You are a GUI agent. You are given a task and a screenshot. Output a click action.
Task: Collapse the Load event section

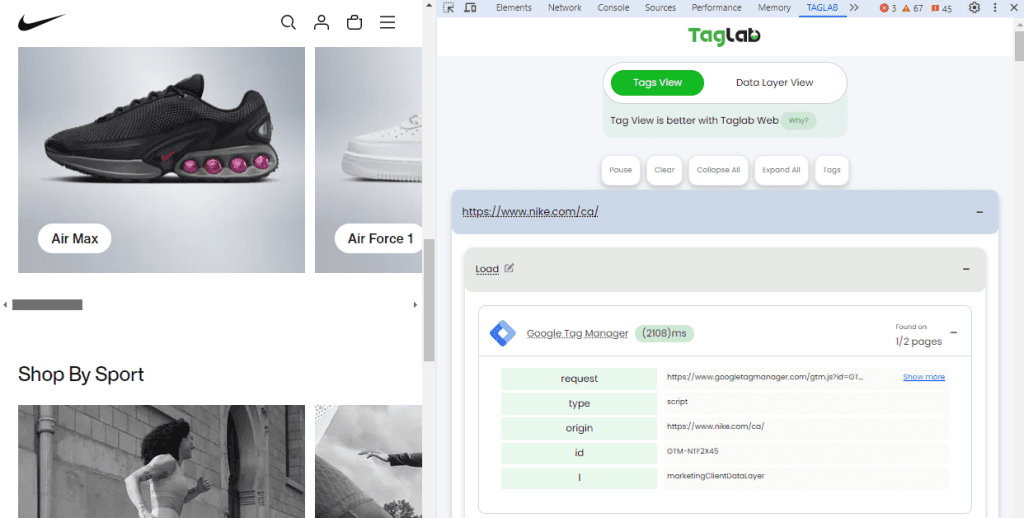pyautogui.click(x=966, y=268)
